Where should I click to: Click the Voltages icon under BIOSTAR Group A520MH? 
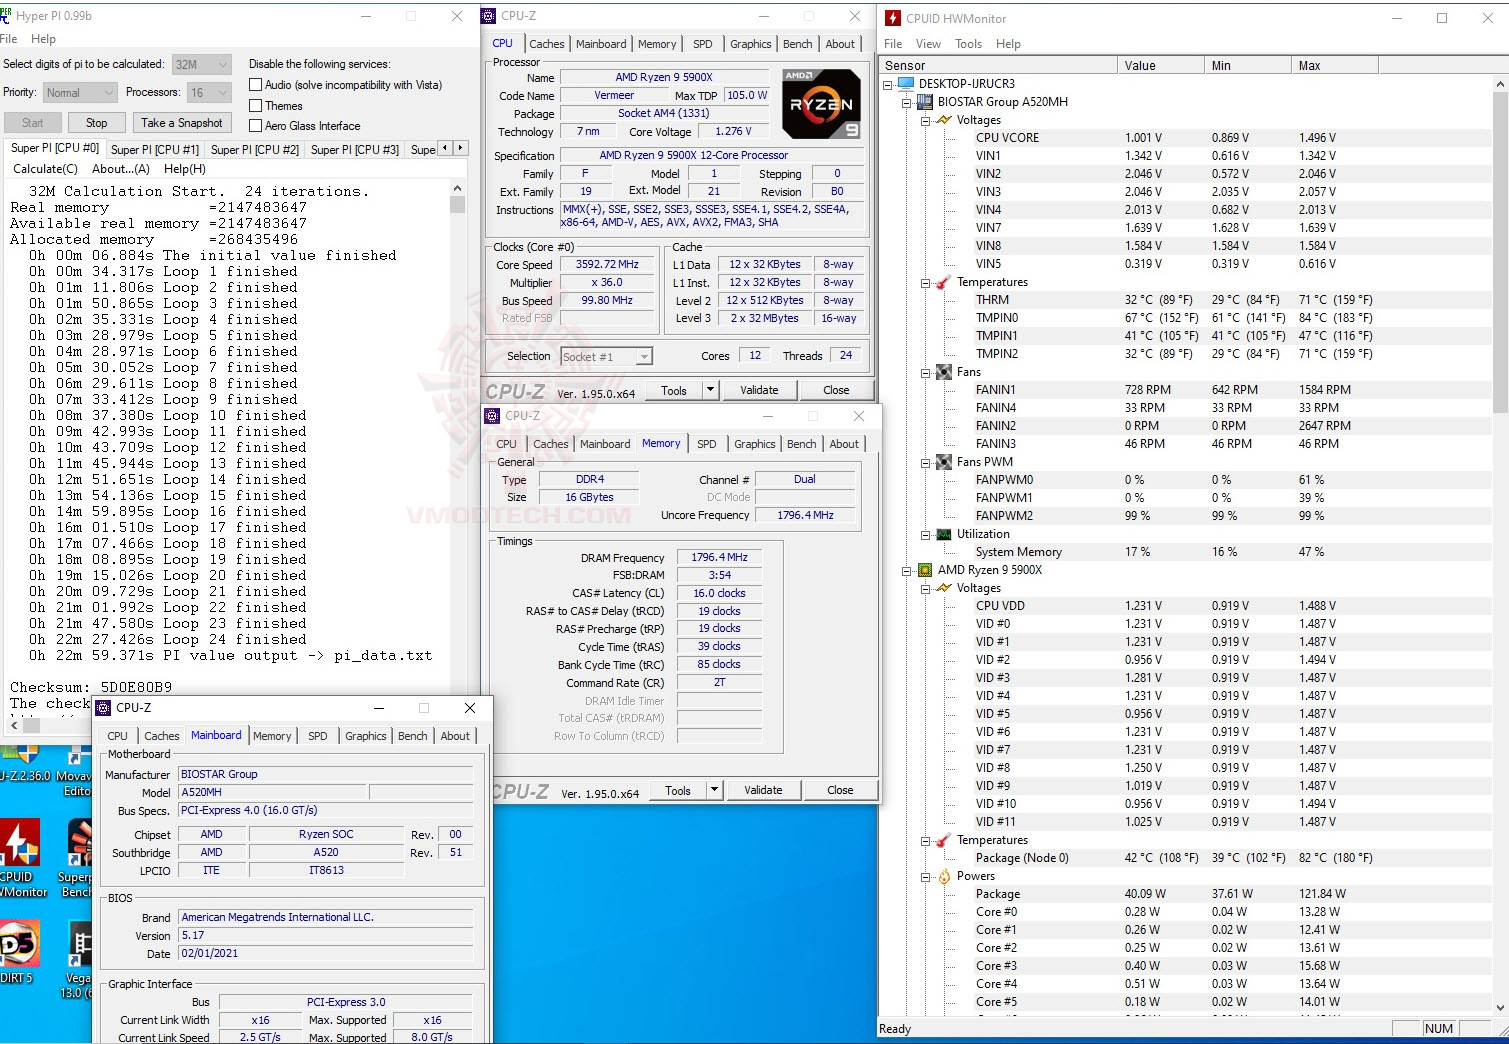coord(943,120)
